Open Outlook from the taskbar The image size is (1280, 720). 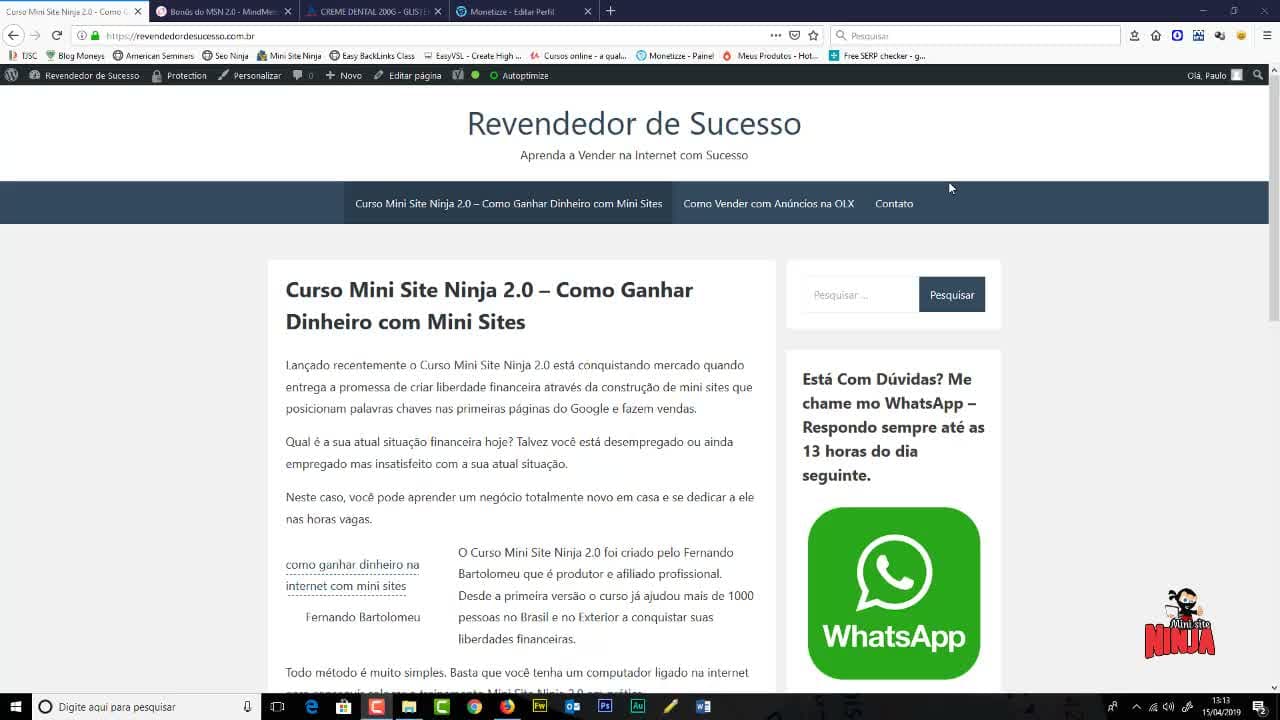tap(572, 706)
